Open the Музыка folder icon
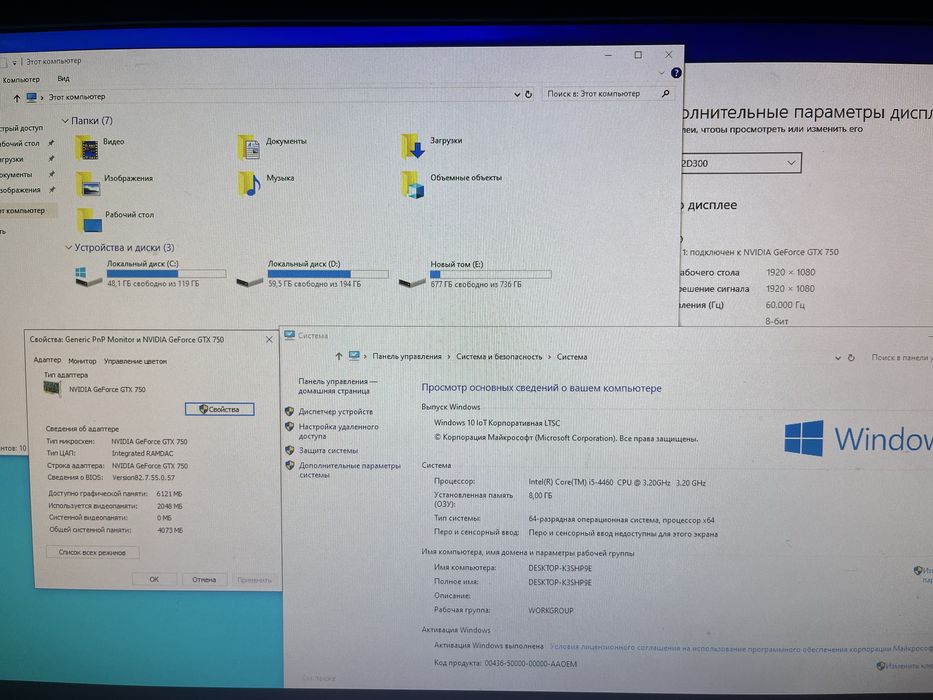933x700 pixels. click(249, 183)
